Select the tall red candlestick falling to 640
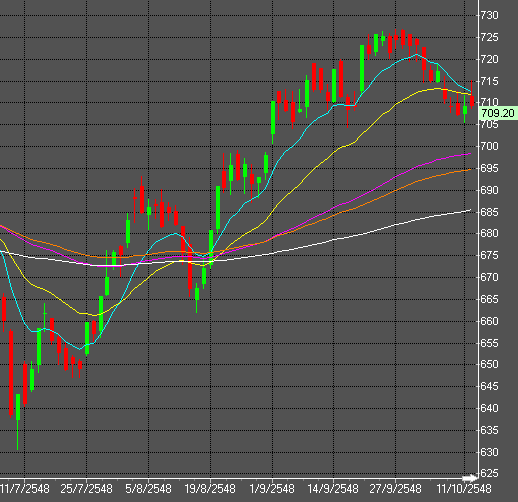518x502 pixels. (11, 373)
